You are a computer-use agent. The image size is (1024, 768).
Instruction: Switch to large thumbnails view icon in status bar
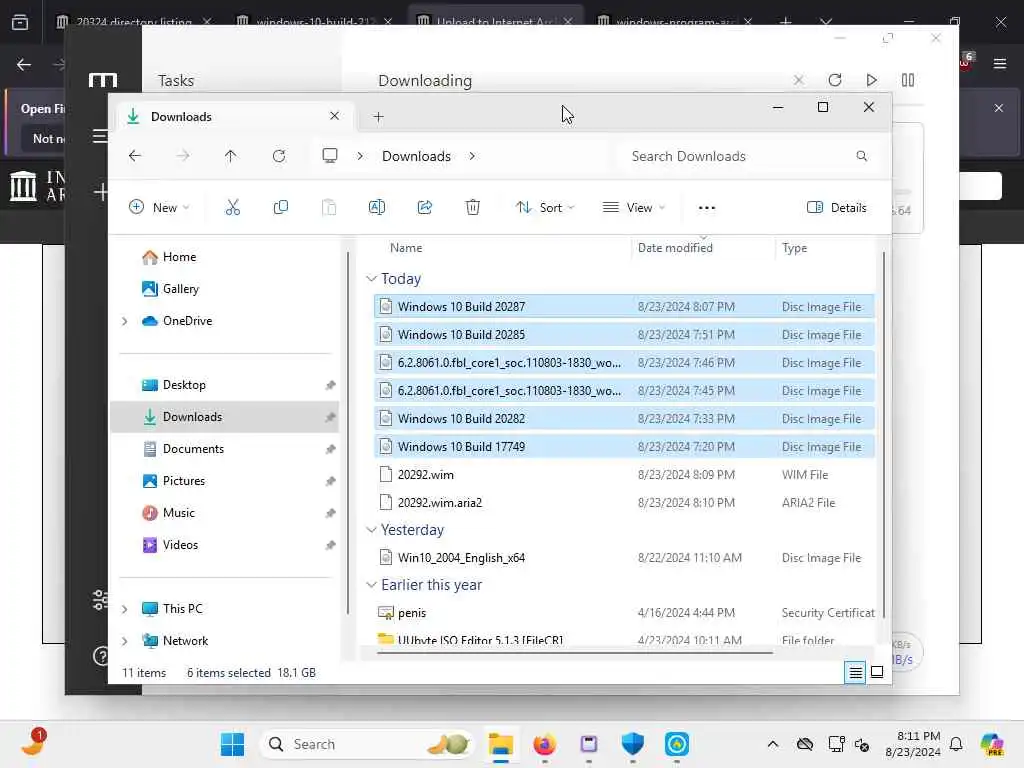pyautogui.click(x=877, y=672)
